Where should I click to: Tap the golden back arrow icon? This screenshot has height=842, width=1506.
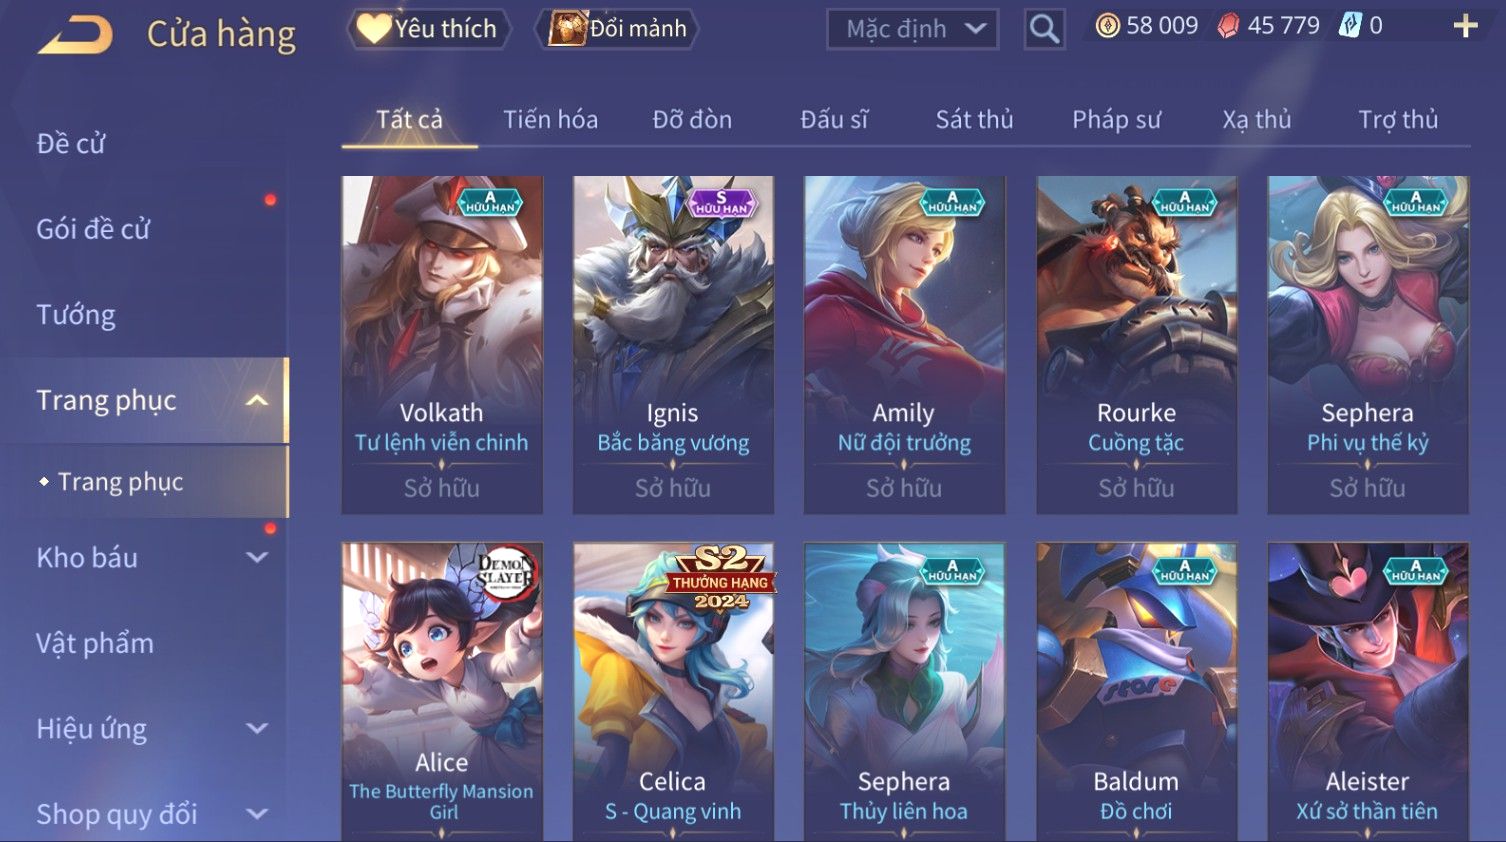pyautogui.click(x=76, y=35)
